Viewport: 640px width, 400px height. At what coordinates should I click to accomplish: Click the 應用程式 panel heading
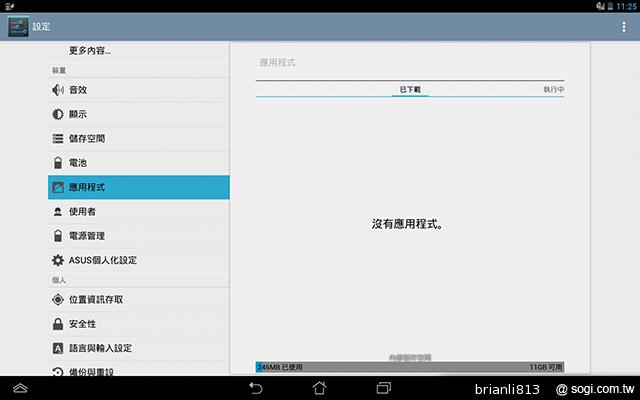(278, 62)
